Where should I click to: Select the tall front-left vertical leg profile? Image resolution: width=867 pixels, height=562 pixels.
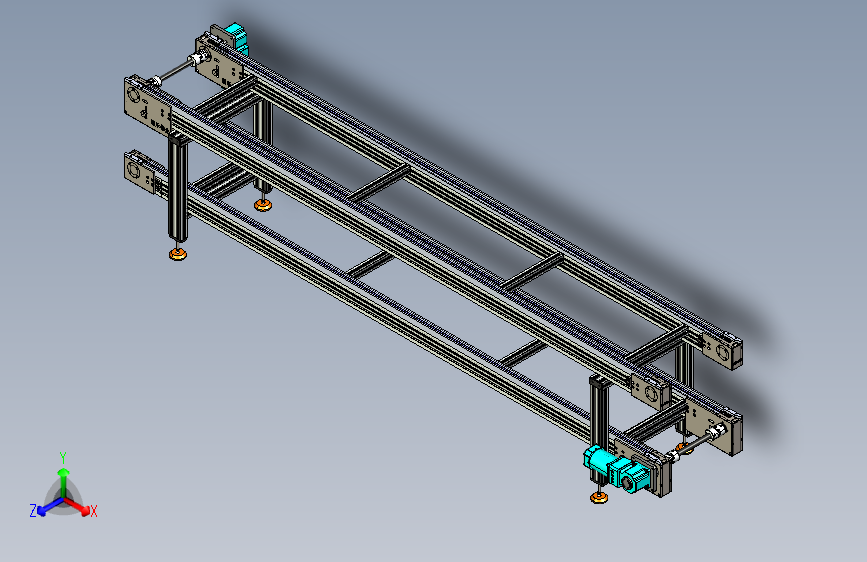pos(178,187)
